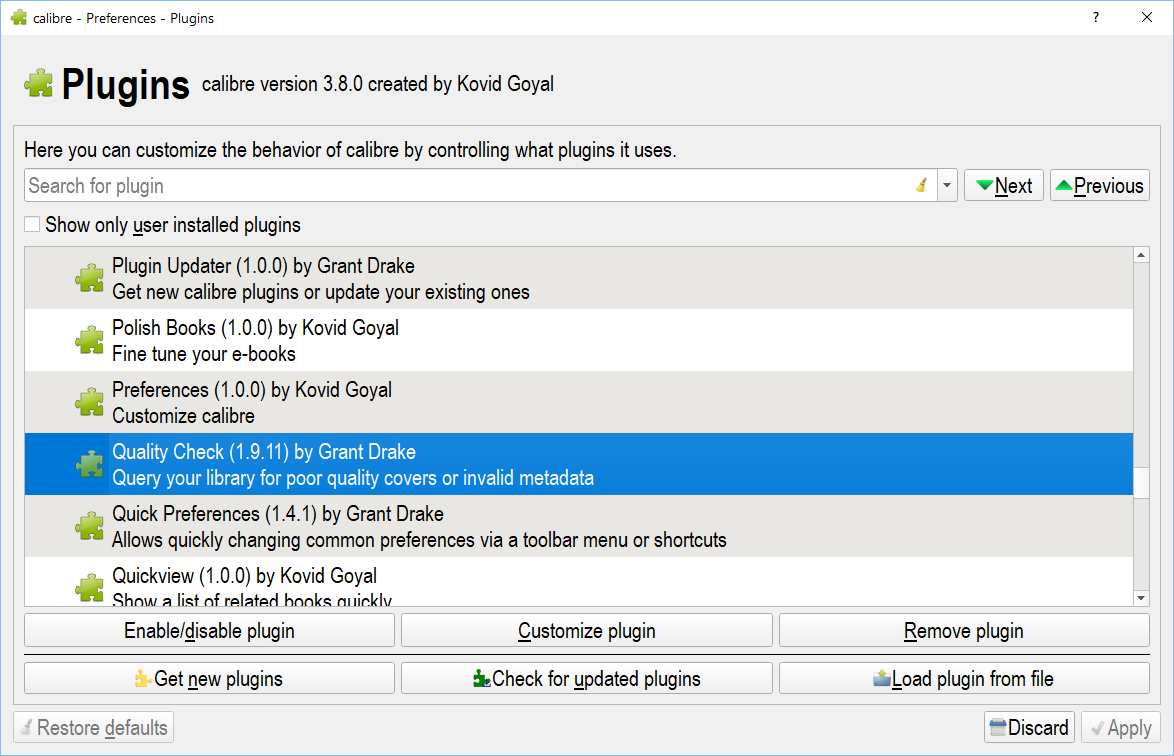Image resolution: width=1174 pixels, height=756 pixels.
Task: Check for updated plugins
Action: [587, 679]
